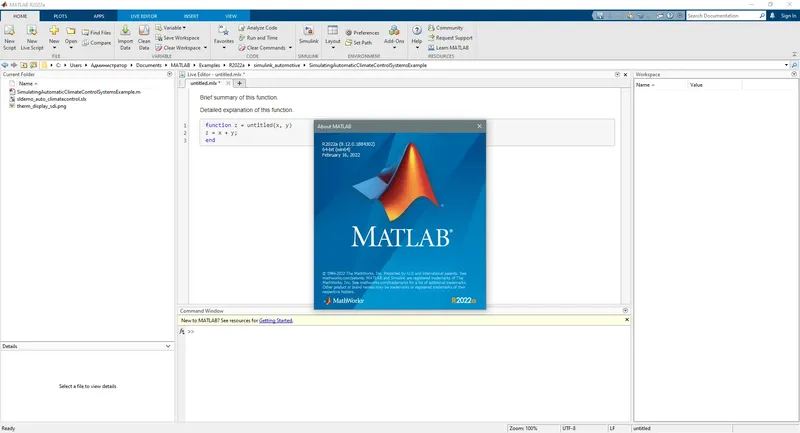Create a New Script
This screenshot has height=433, width=800.
9,37
